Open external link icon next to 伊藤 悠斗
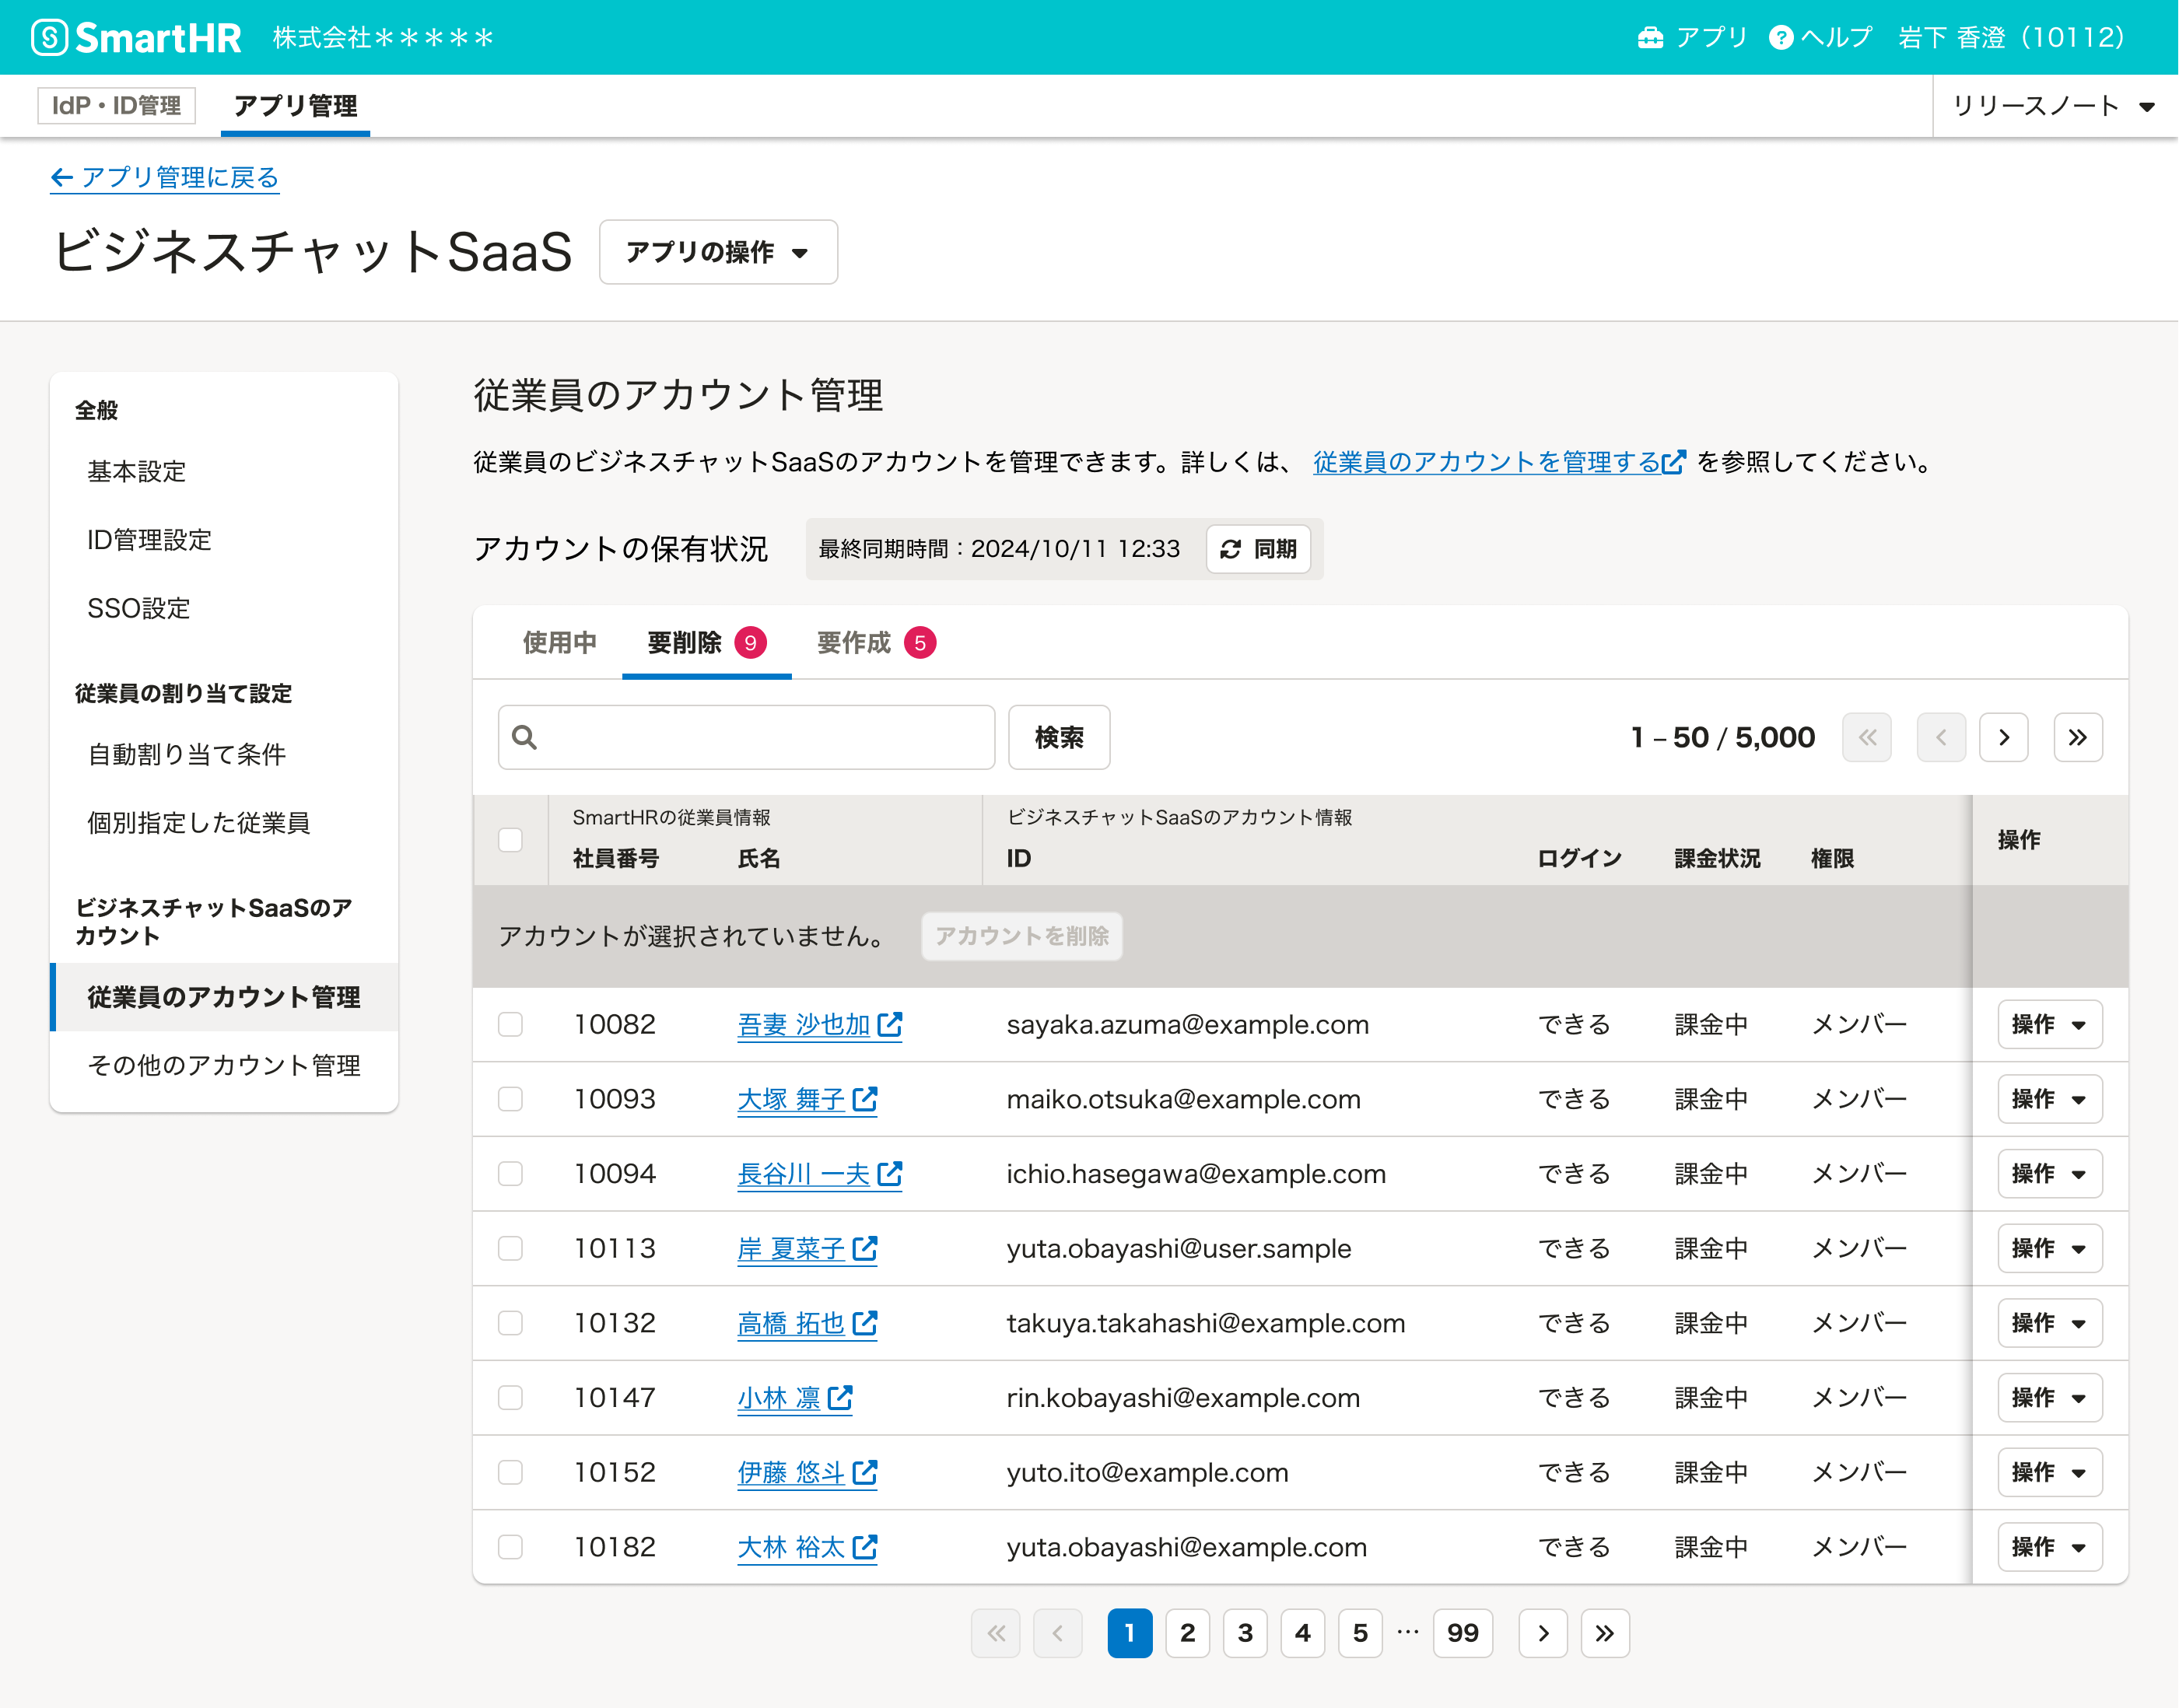 coord(865,1472)
